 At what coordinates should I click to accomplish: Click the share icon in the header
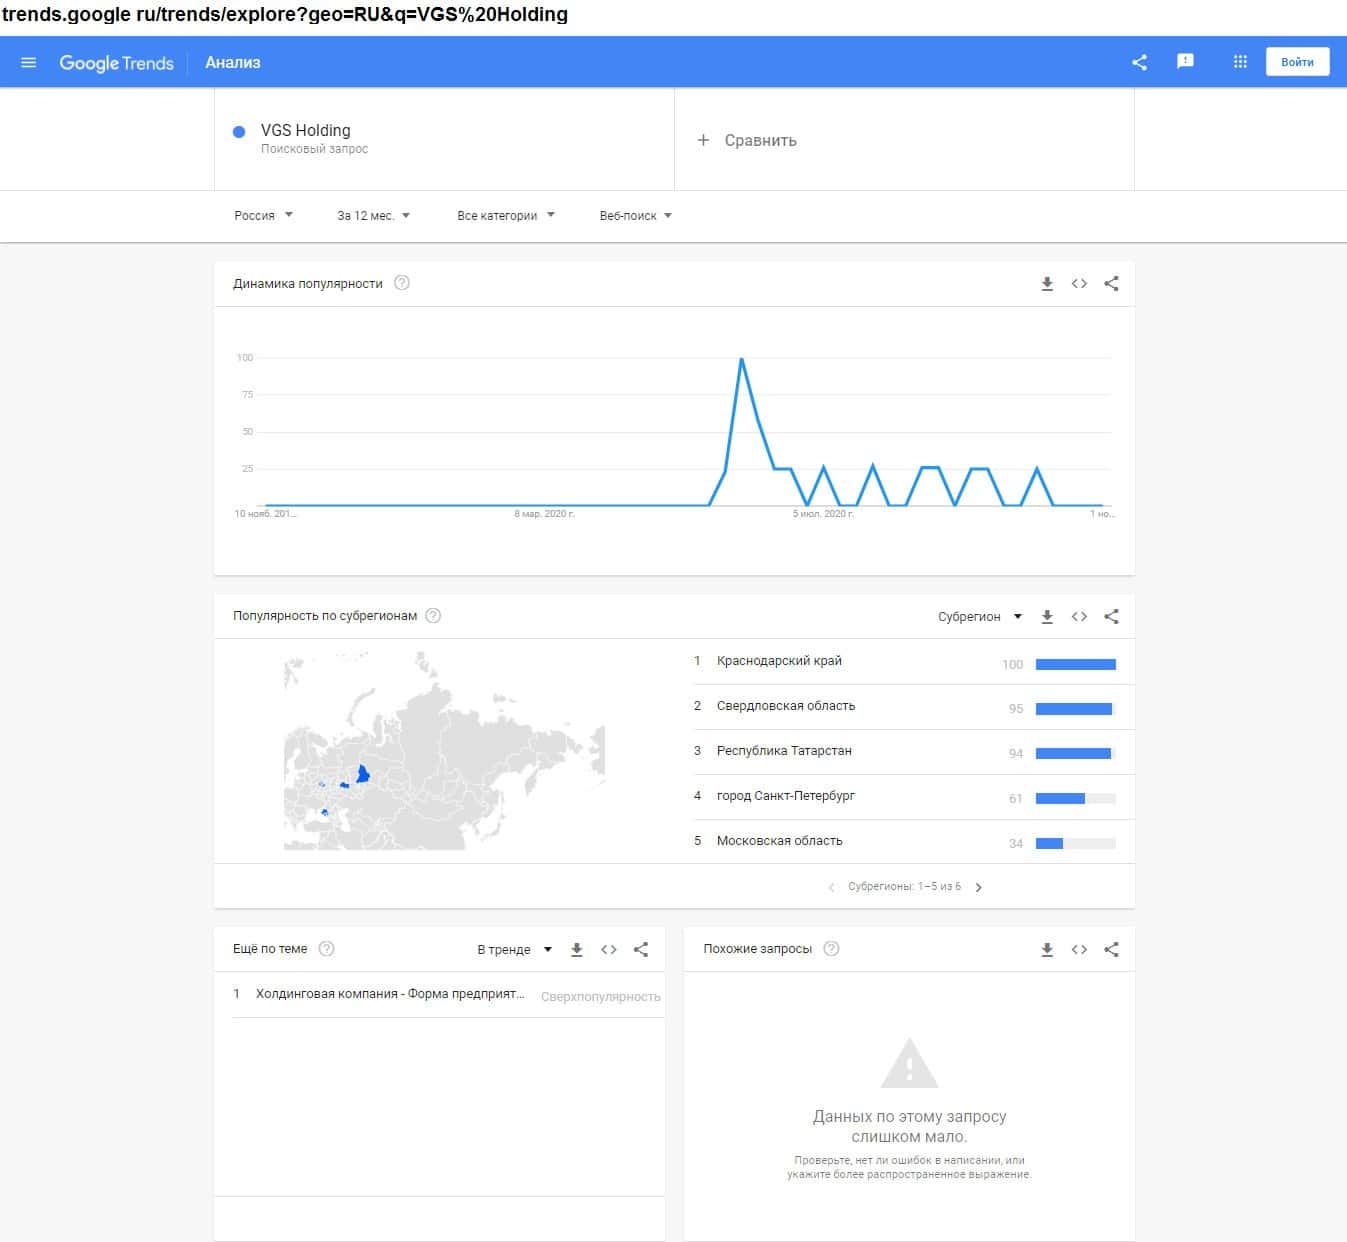[x=1139, y=62]
